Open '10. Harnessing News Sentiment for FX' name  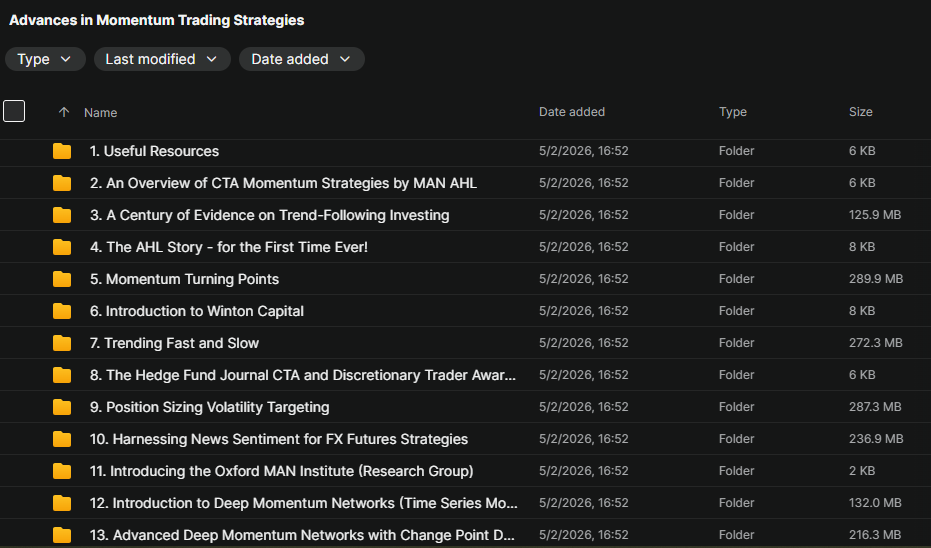coord(279,440)
